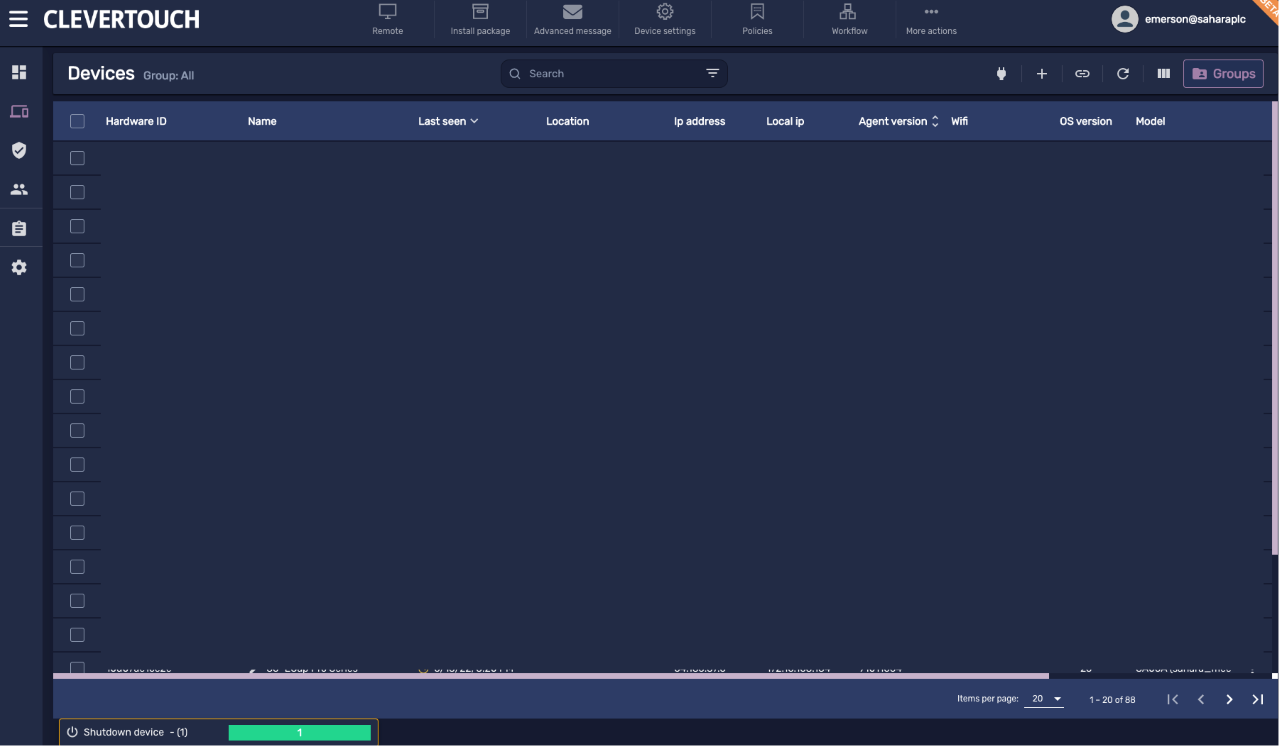Image resolution: width=1280 pixels, height=747 pixels.
Task: Open the hamburger navigation menu
Action: (18, 19)
